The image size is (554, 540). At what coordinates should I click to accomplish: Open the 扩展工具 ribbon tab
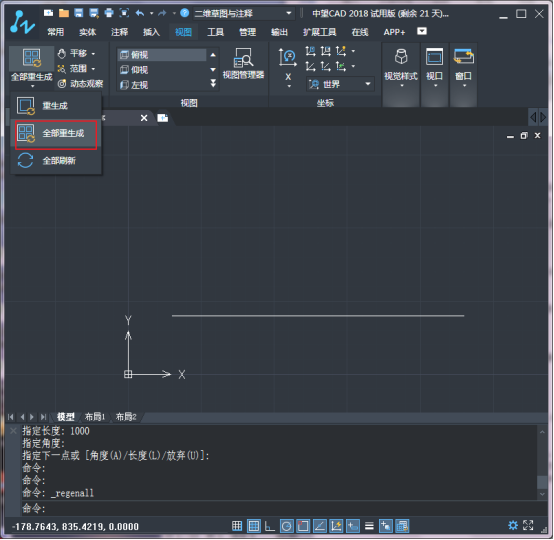tap(319, 32)
